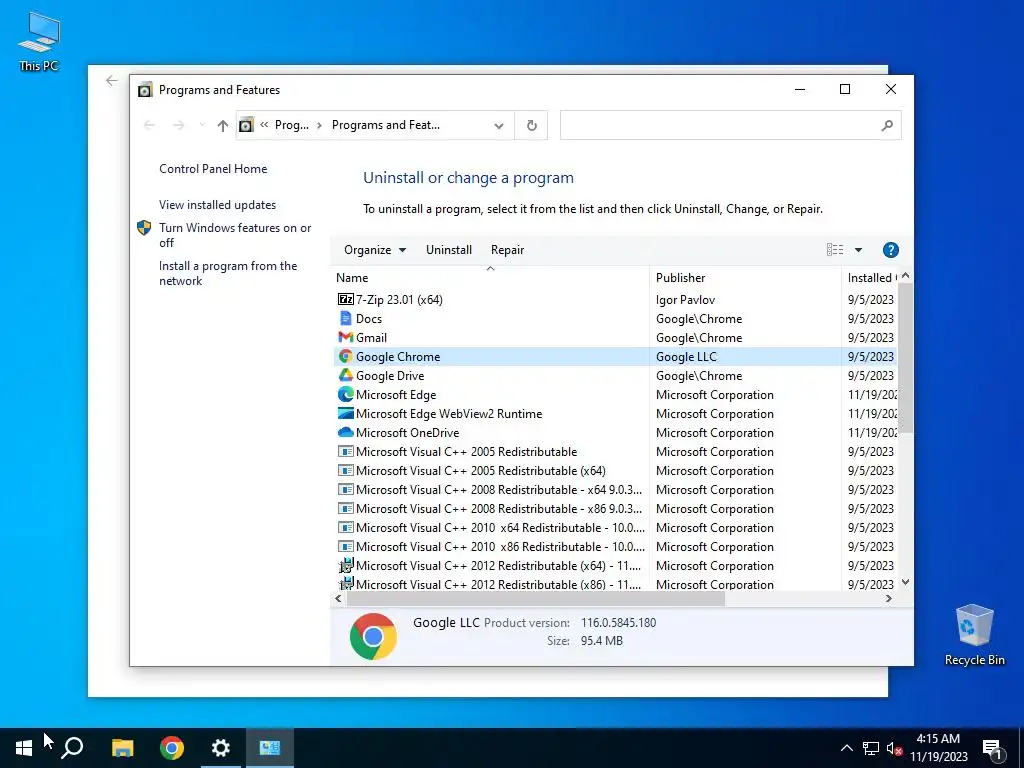Click the muted volume tray icon

tap(894, 748)
